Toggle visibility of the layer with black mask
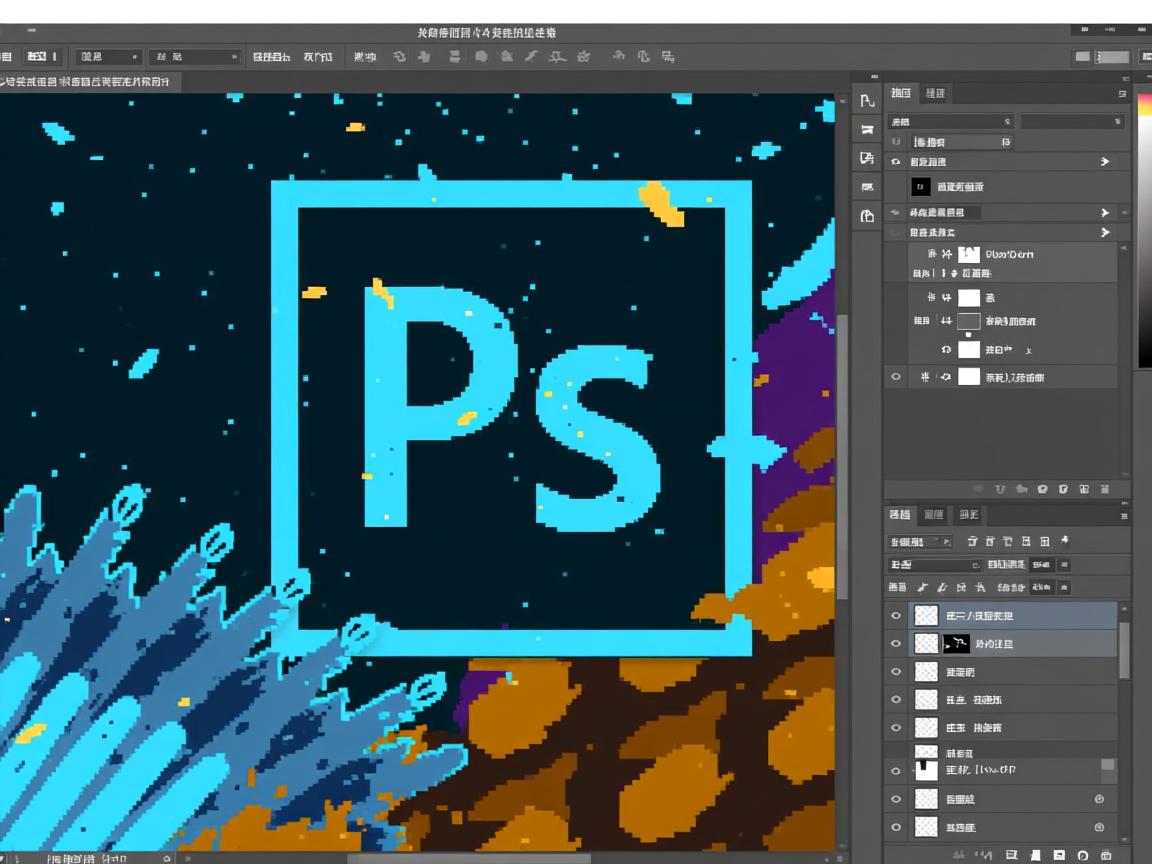 tap(896, 644)
